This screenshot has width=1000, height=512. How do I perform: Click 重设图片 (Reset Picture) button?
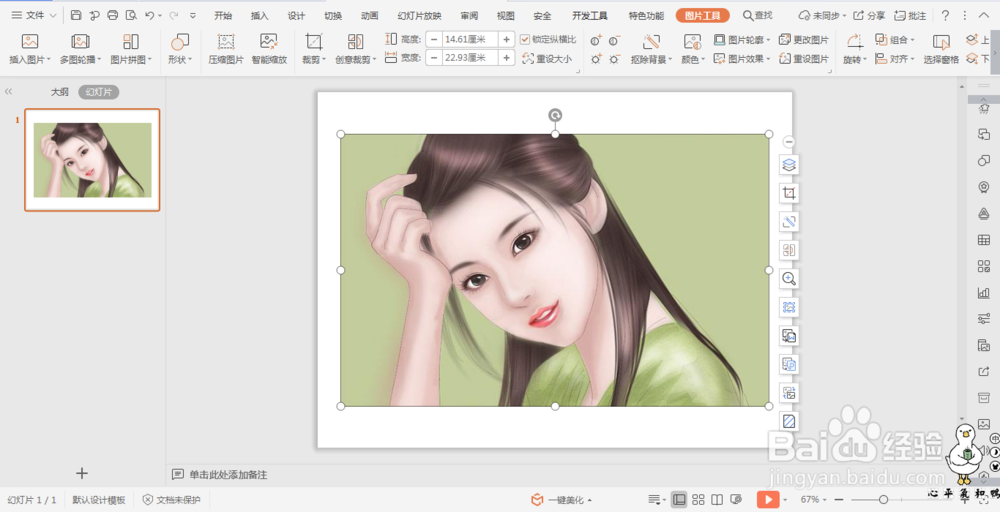[804, 59]
